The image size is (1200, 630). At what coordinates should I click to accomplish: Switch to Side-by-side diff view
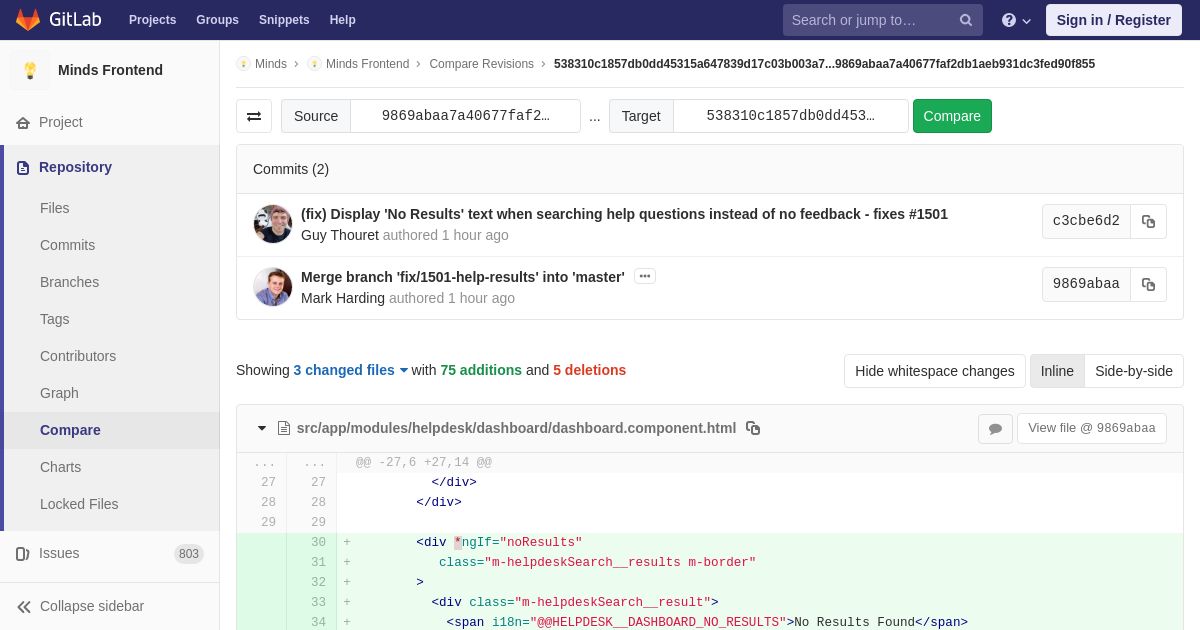(1134, 371)
